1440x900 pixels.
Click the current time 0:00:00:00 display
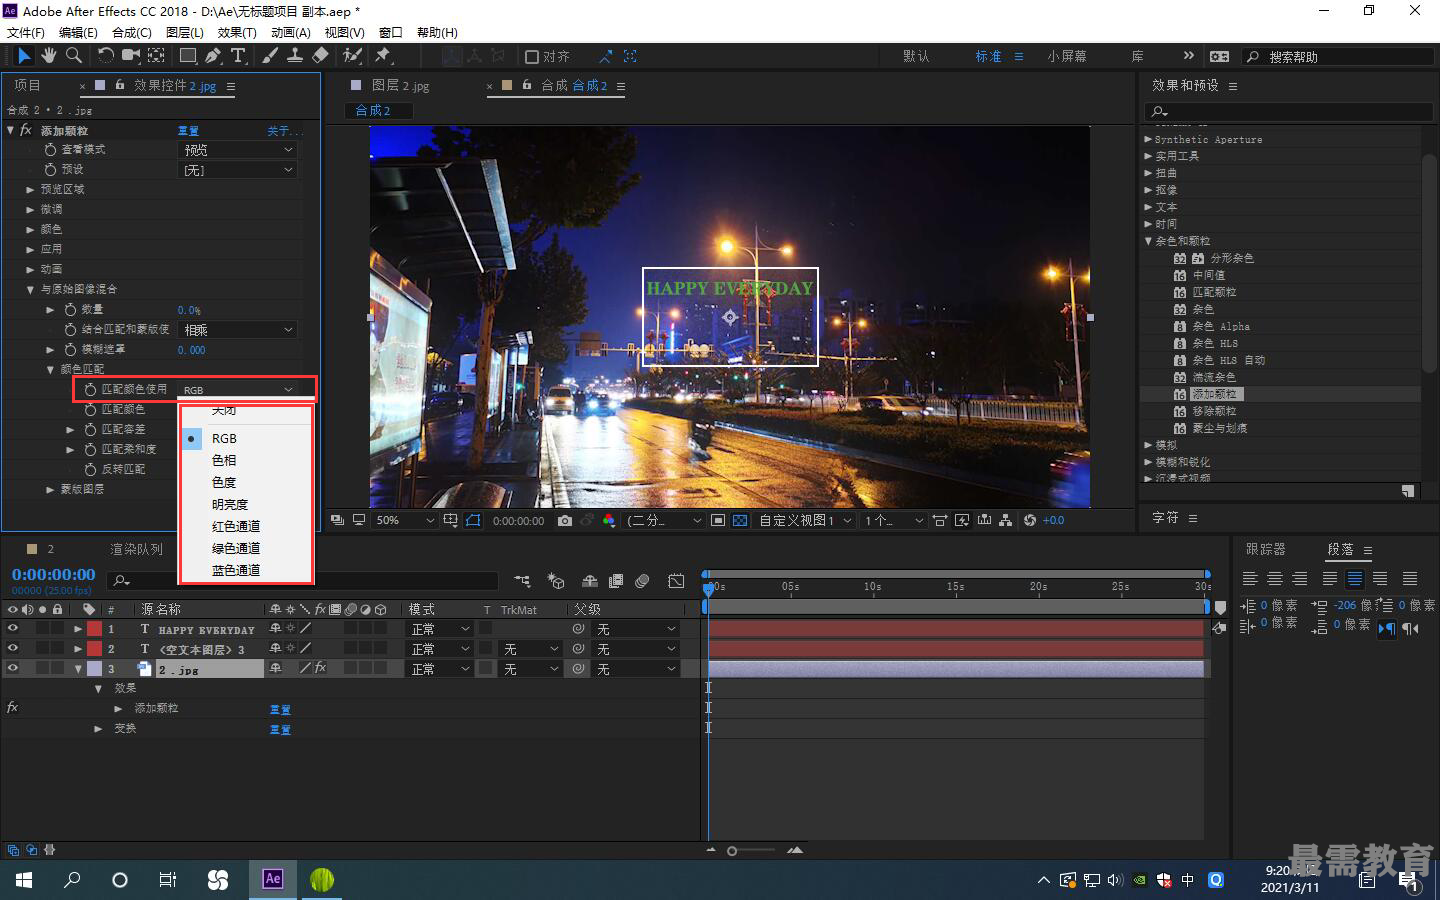coord(53,575)
